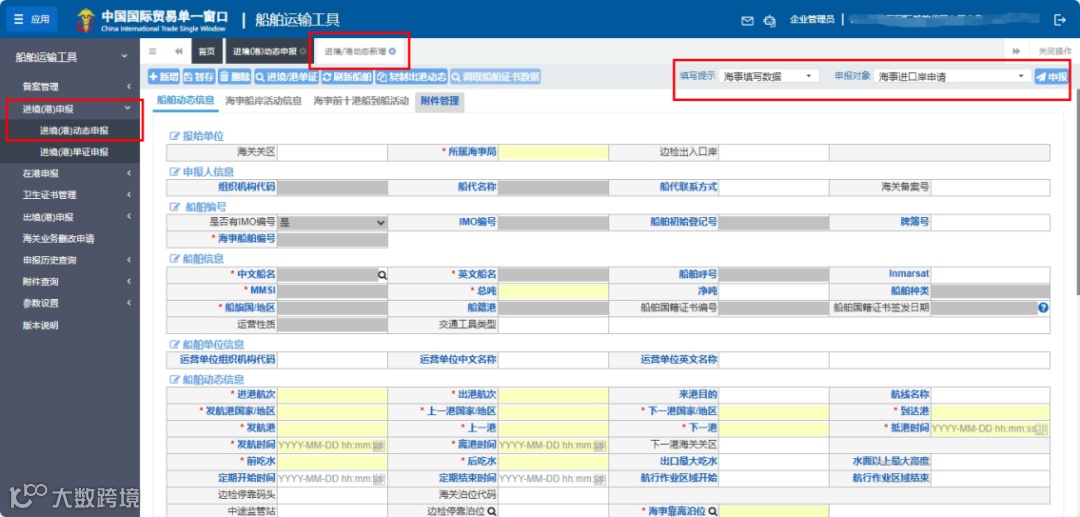Expand 参数设置 in sidebar
The height and width of the screenshot is (517, 1080).
70,303
